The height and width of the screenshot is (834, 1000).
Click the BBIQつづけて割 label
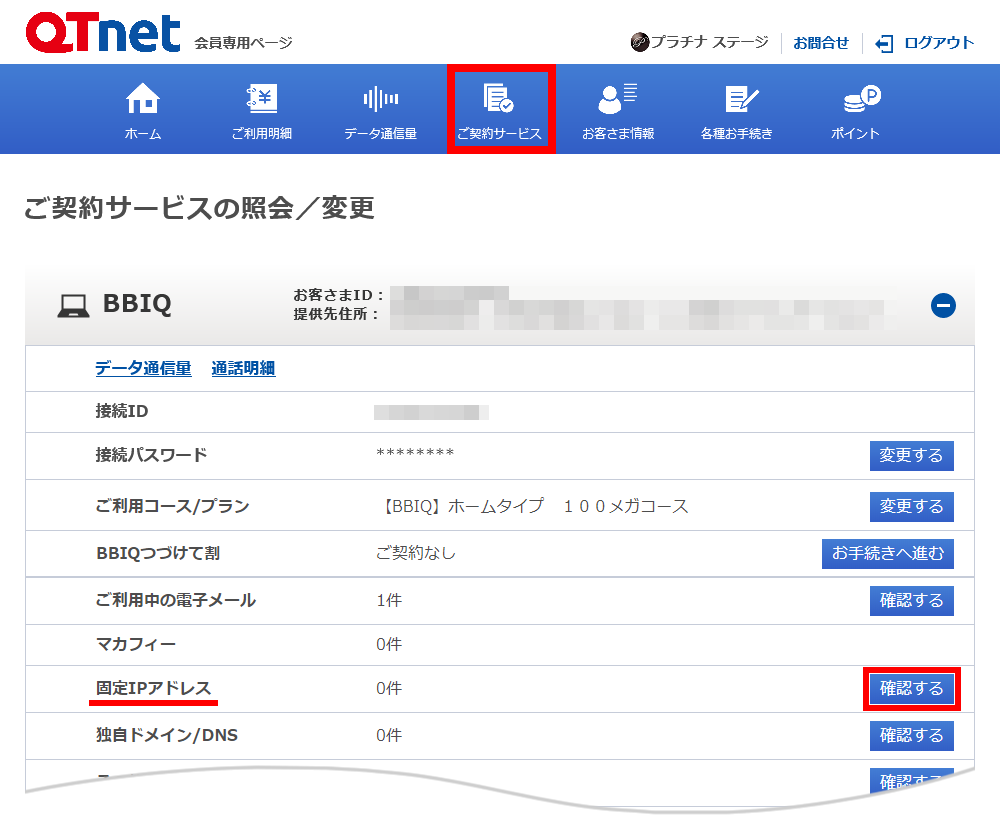[158, 553]
